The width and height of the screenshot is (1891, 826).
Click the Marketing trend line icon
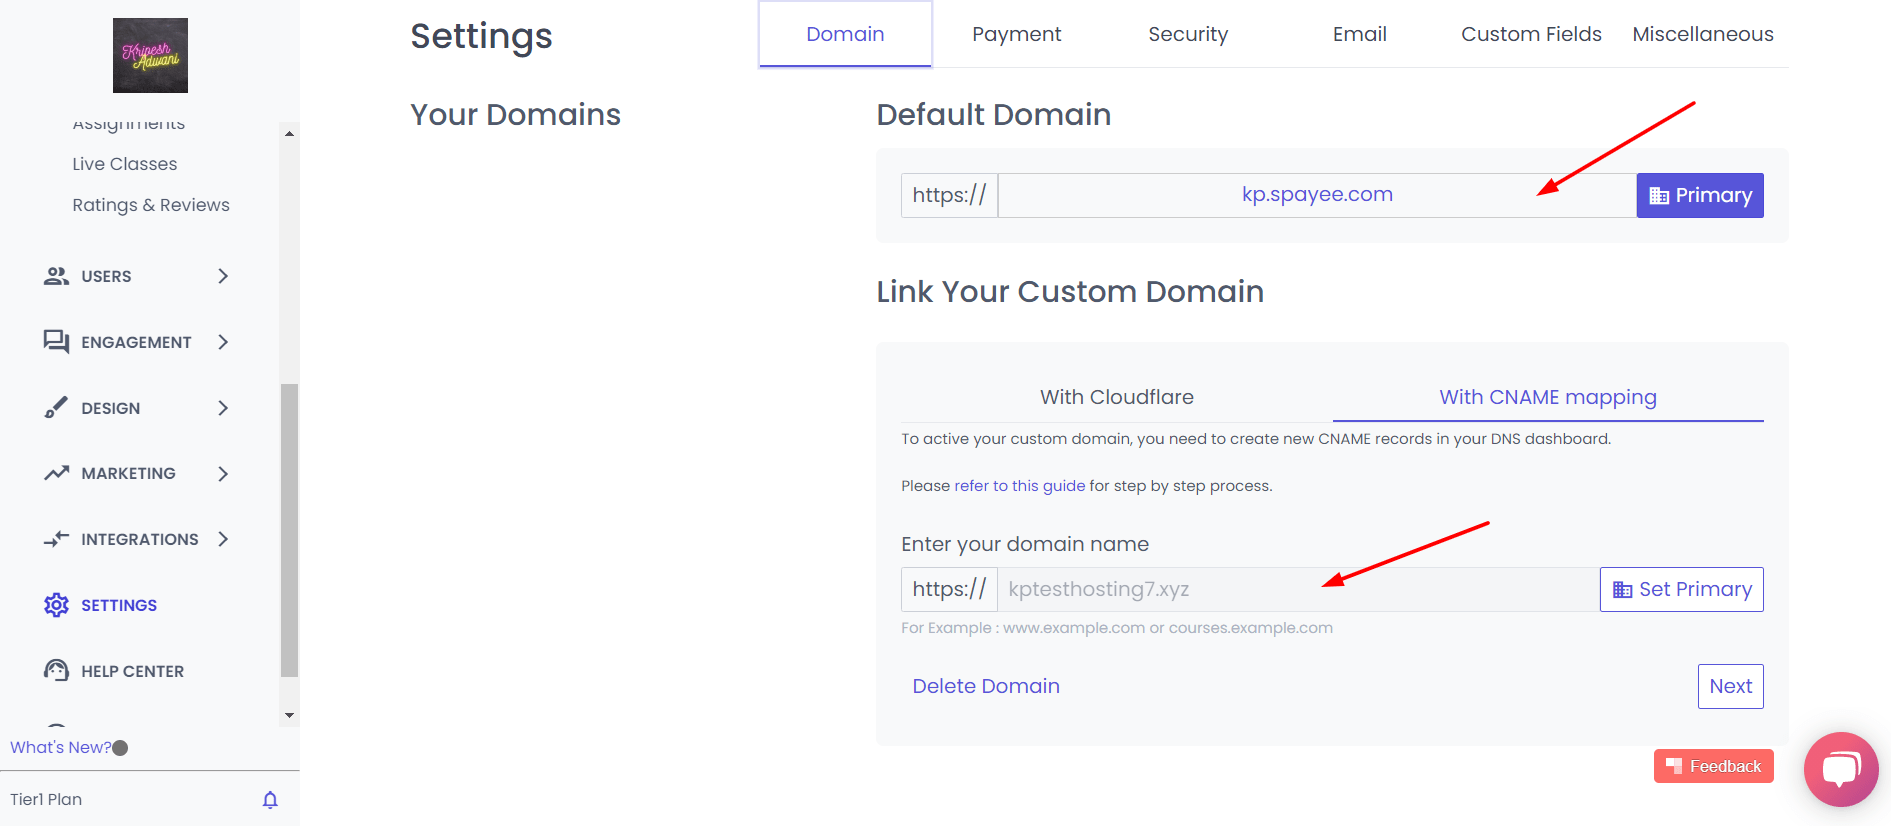point(56,473)
